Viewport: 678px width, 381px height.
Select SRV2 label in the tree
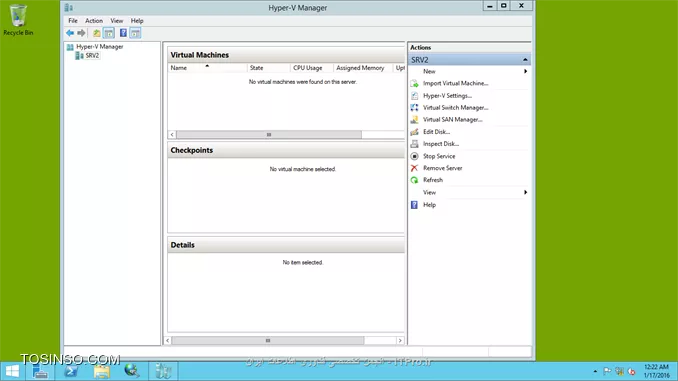tap(92, 56)
